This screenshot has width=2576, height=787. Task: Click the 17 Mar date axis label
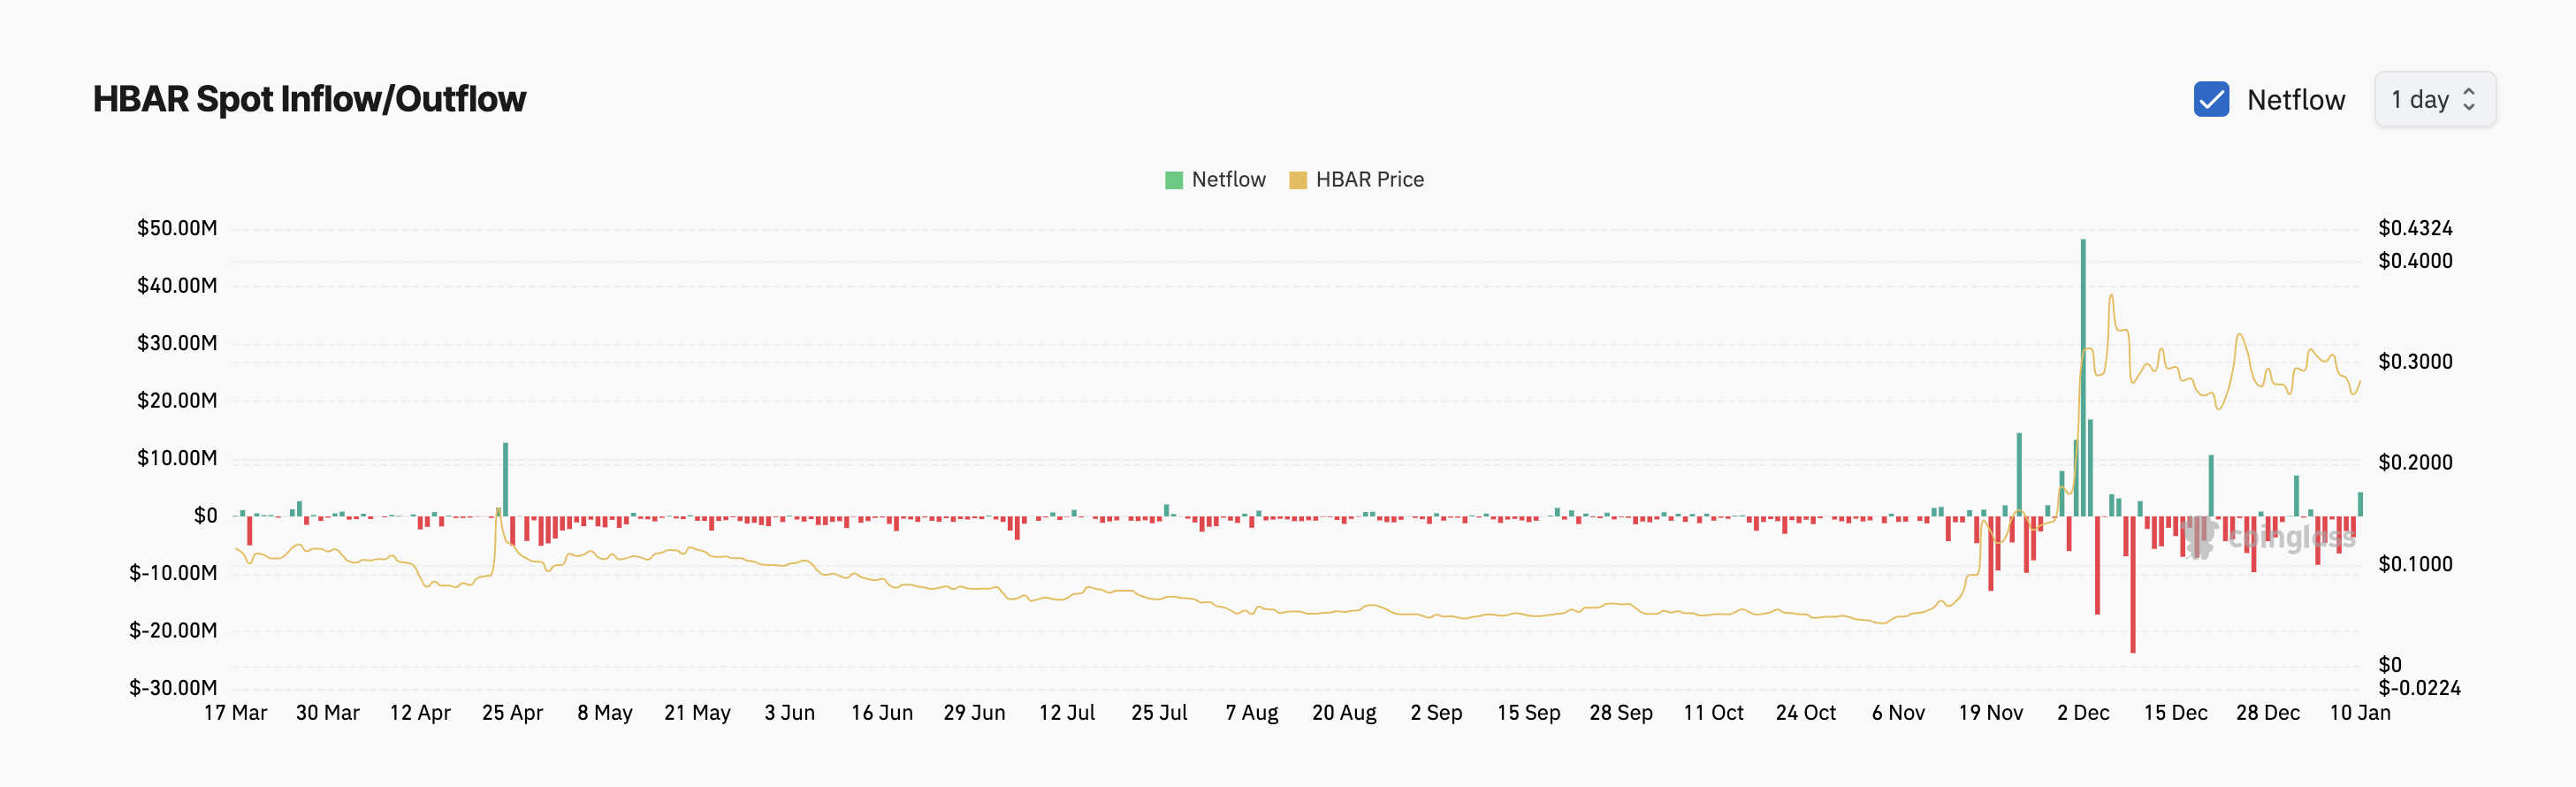click(x=236, y=713)
